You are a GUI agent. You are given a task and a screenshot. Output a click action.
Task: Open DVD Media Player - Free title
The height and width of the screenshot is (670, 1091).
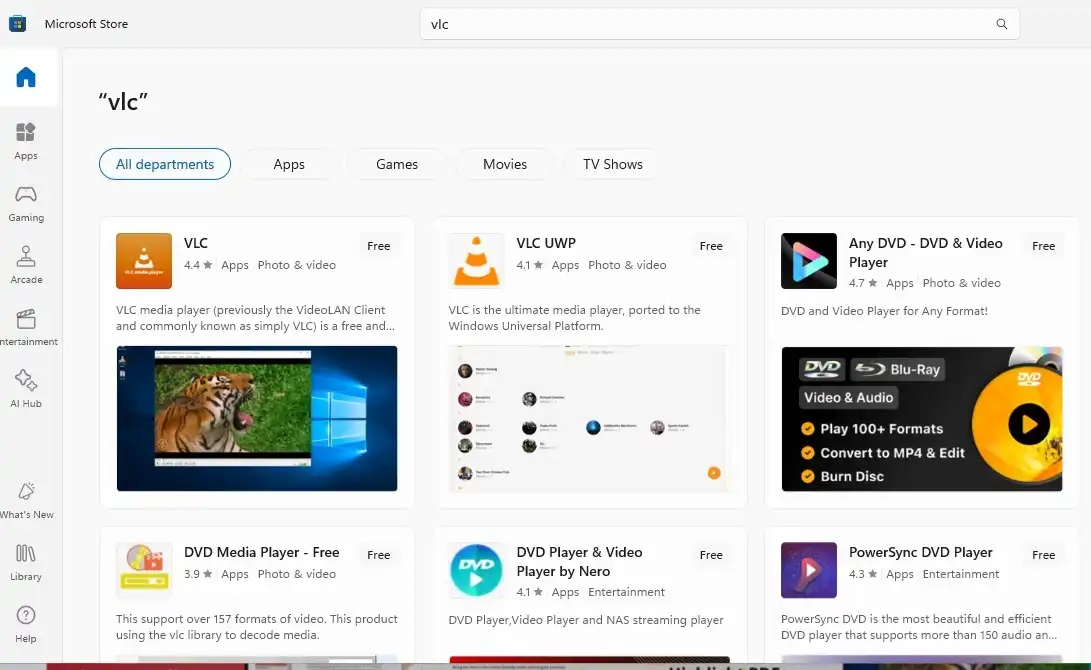tap(262, 552)
